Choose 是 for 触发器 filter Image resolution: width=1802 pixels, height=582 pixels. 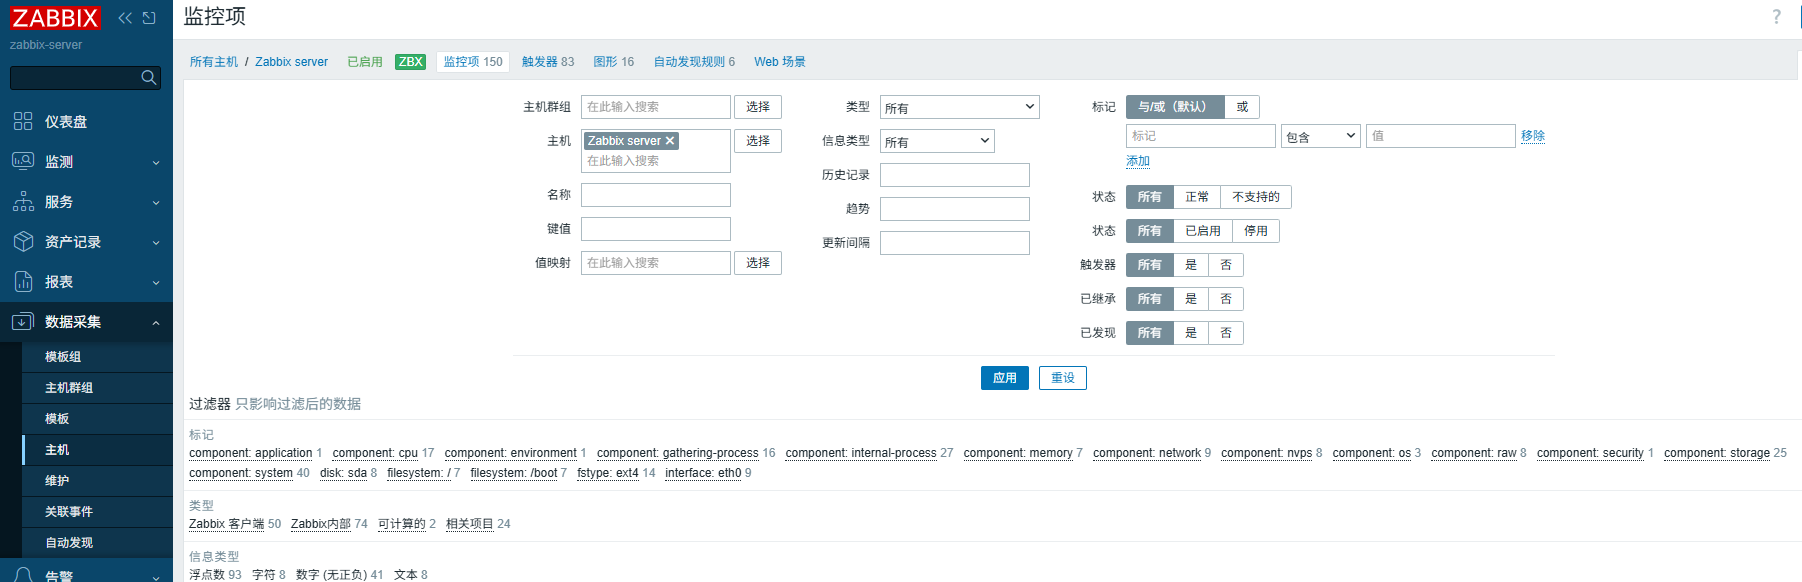click(x=1191, y=265)
